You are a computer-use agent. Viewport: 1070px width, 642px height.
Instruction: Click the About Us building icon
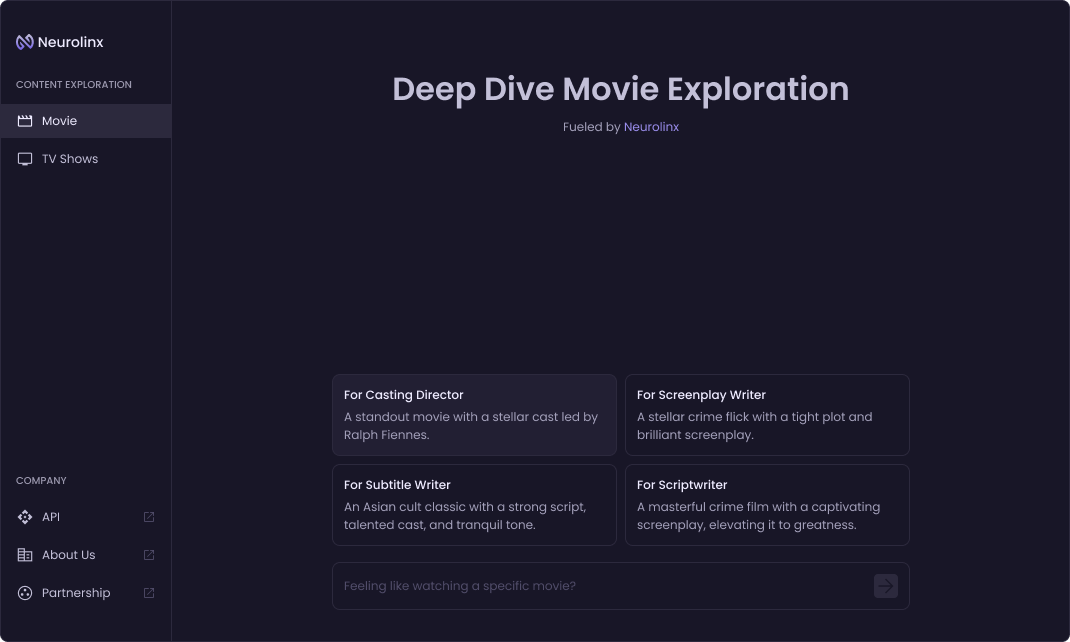coord(25,555)
